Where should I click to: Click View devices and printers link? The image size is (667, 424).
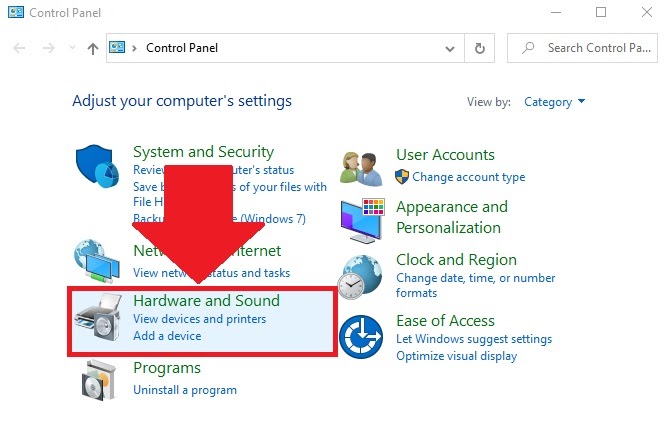click(199, 319)
